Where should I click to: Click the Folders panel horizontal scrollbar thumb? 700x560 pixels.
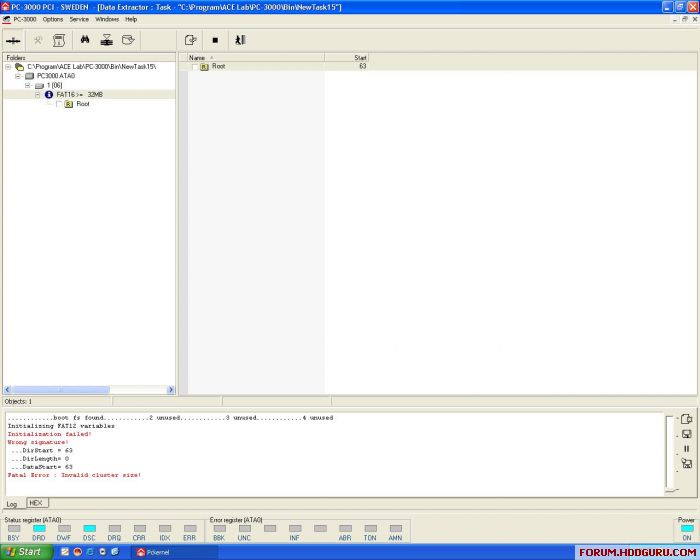click(x=60, y=390)
